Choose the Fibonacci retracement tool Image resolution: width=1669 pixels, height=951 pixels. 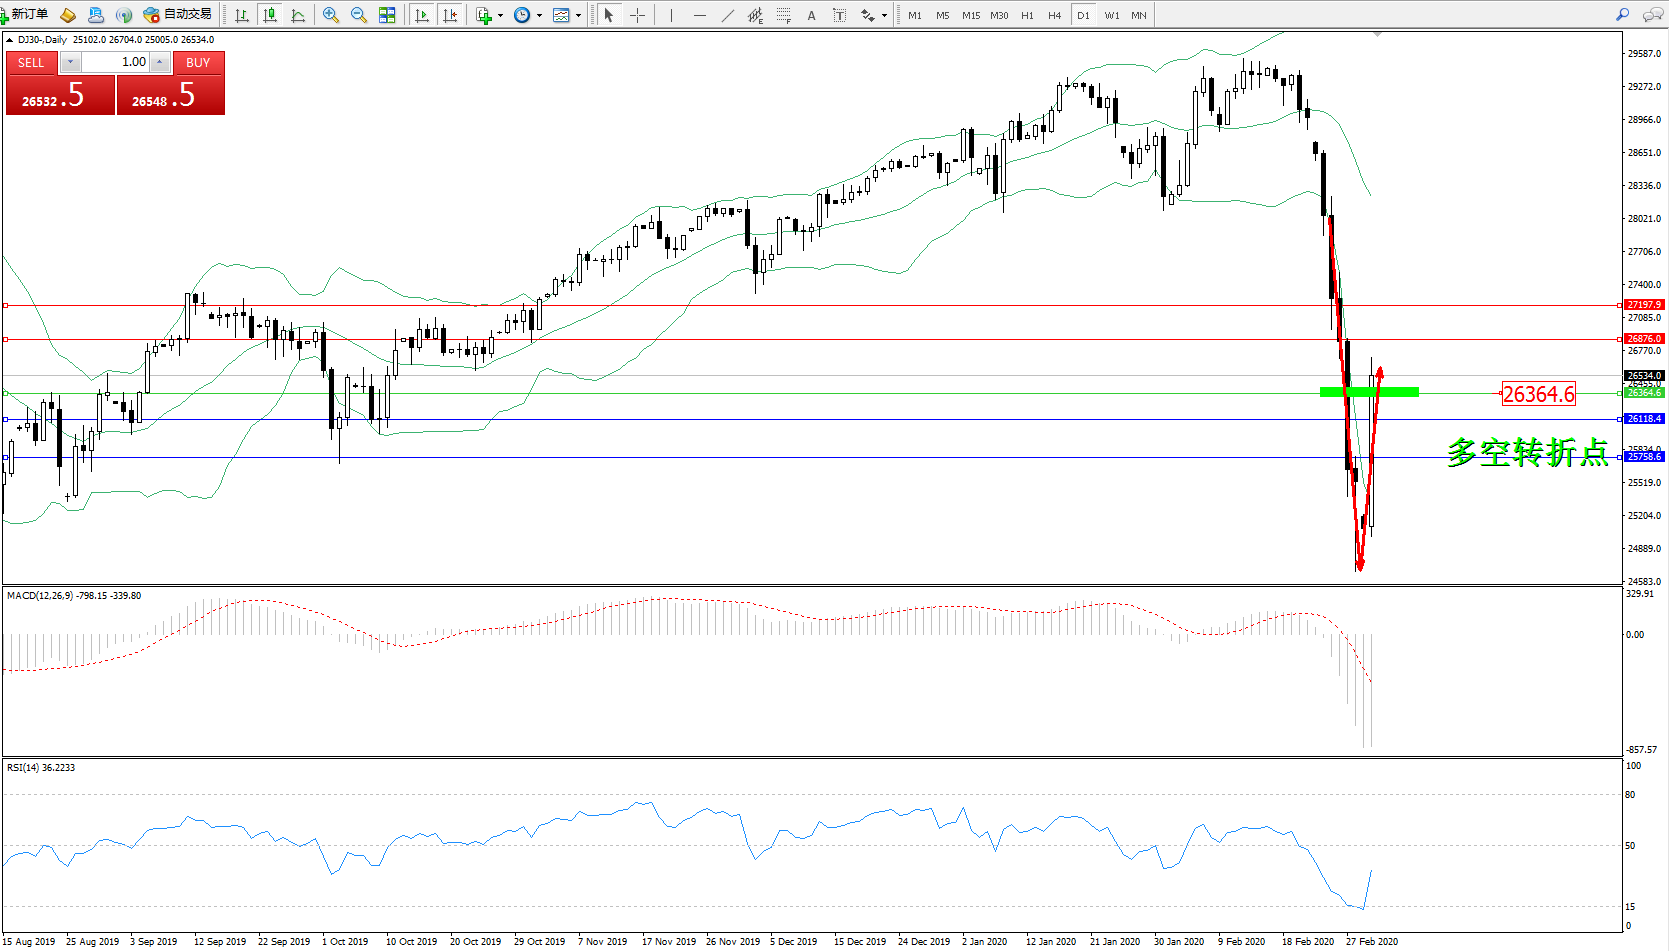784,15
